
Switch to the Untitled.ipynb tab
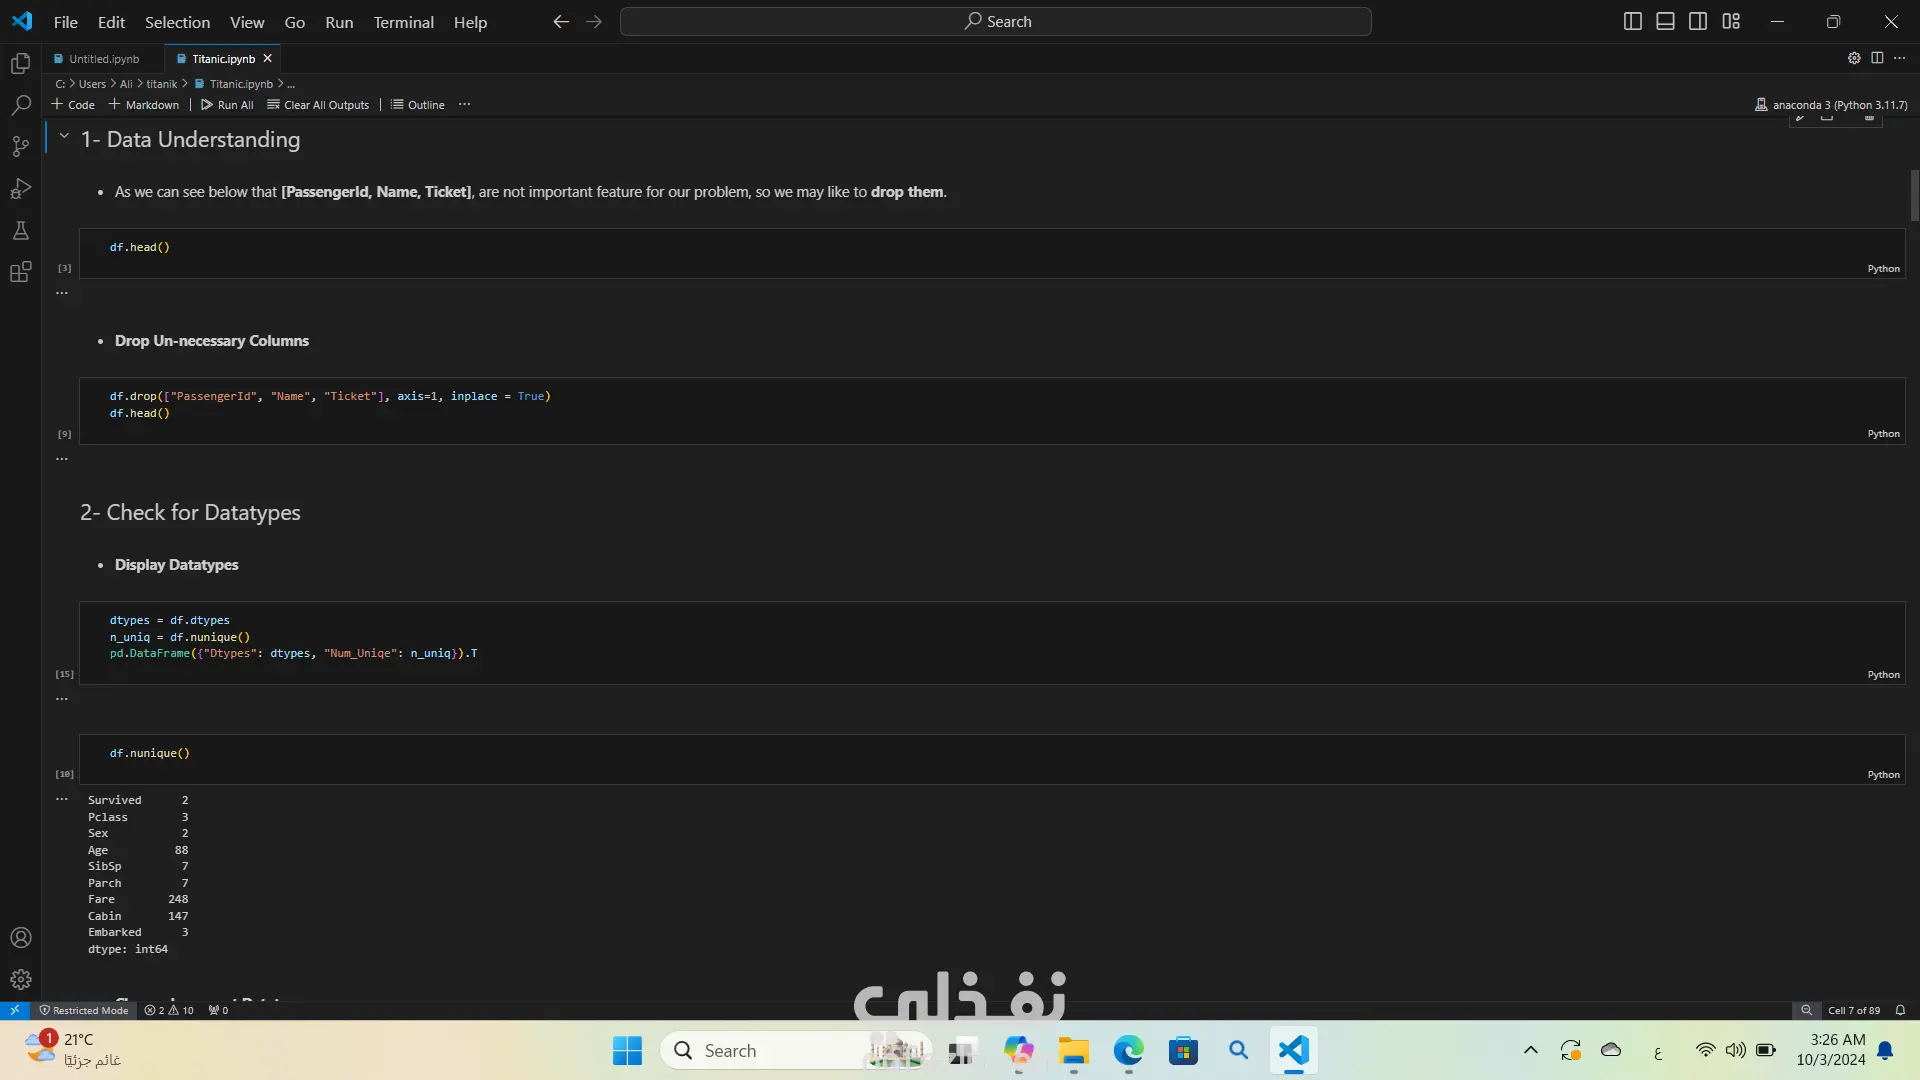[x=103, y=59]
